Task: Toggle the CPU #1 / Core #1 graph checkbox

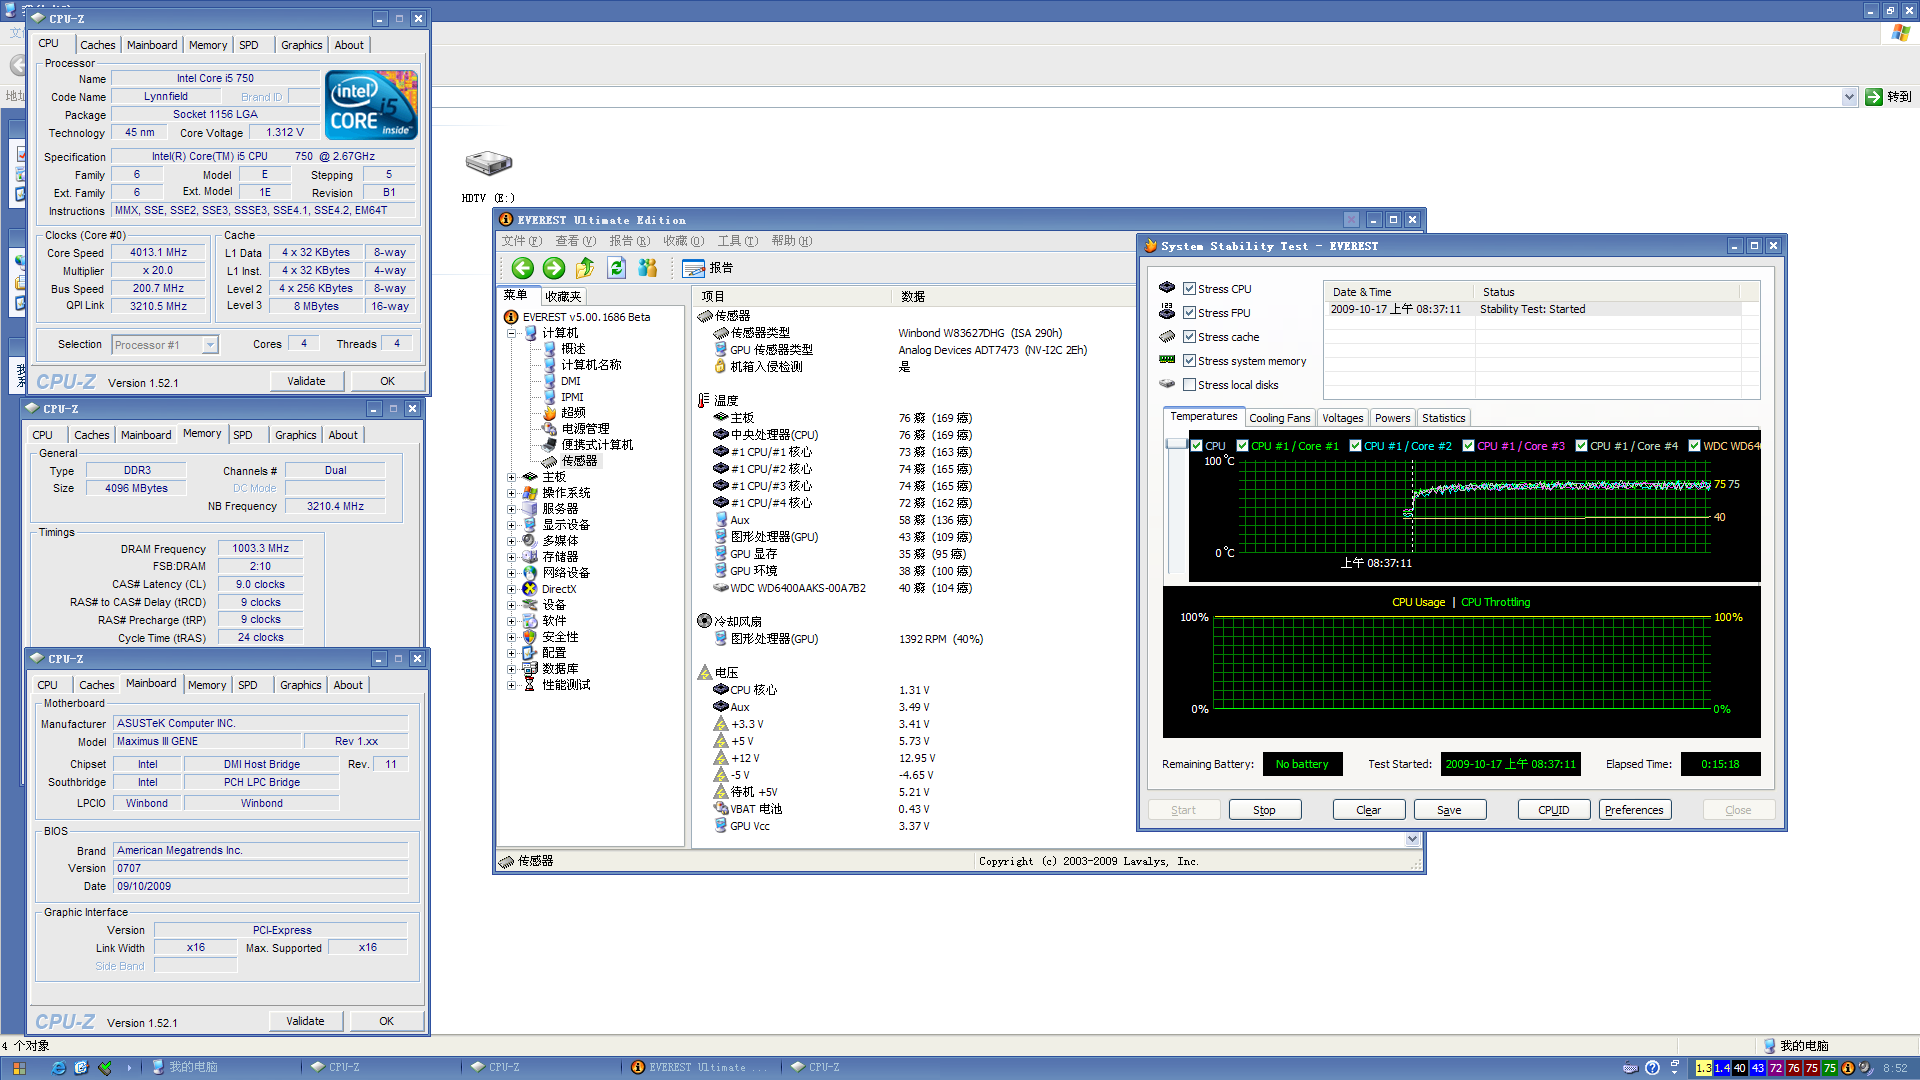Action: [x=1242, y=446]
